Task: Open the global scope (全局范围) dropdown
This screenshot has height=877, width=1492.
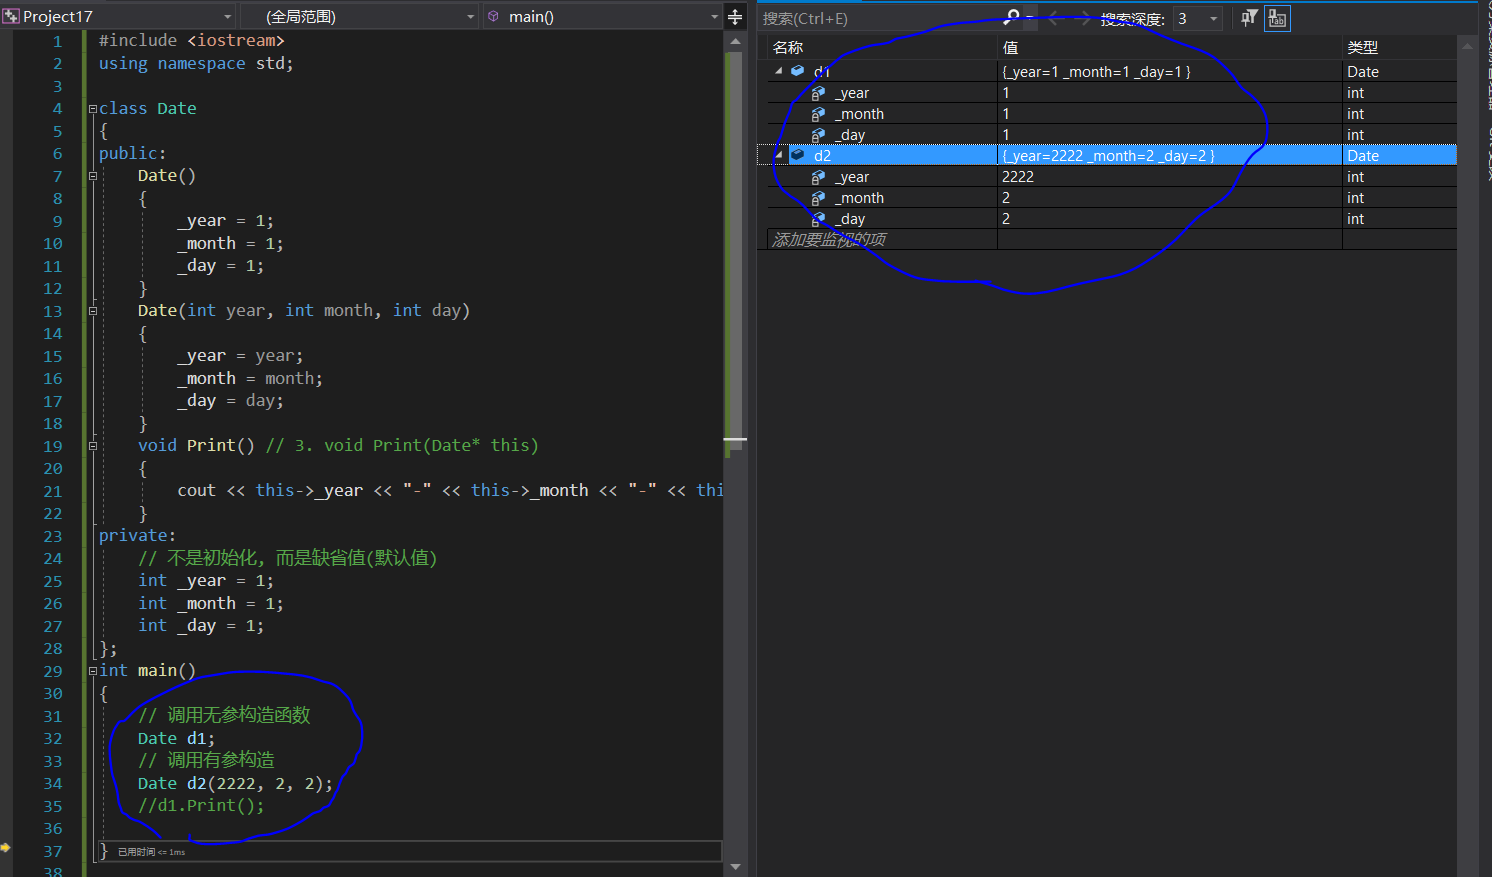Action: click(x=471, y=17)
